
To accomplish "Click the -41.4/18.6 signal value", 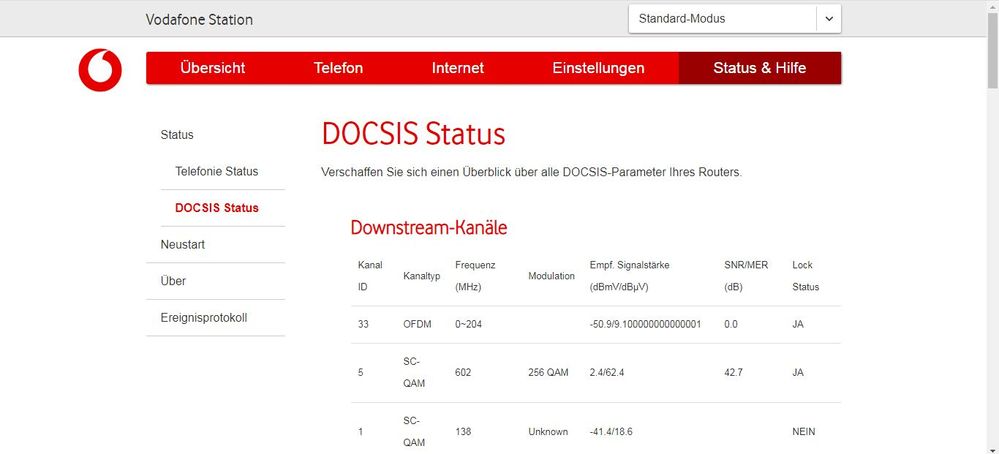I will pyautogui.click(x=611, y=432).
